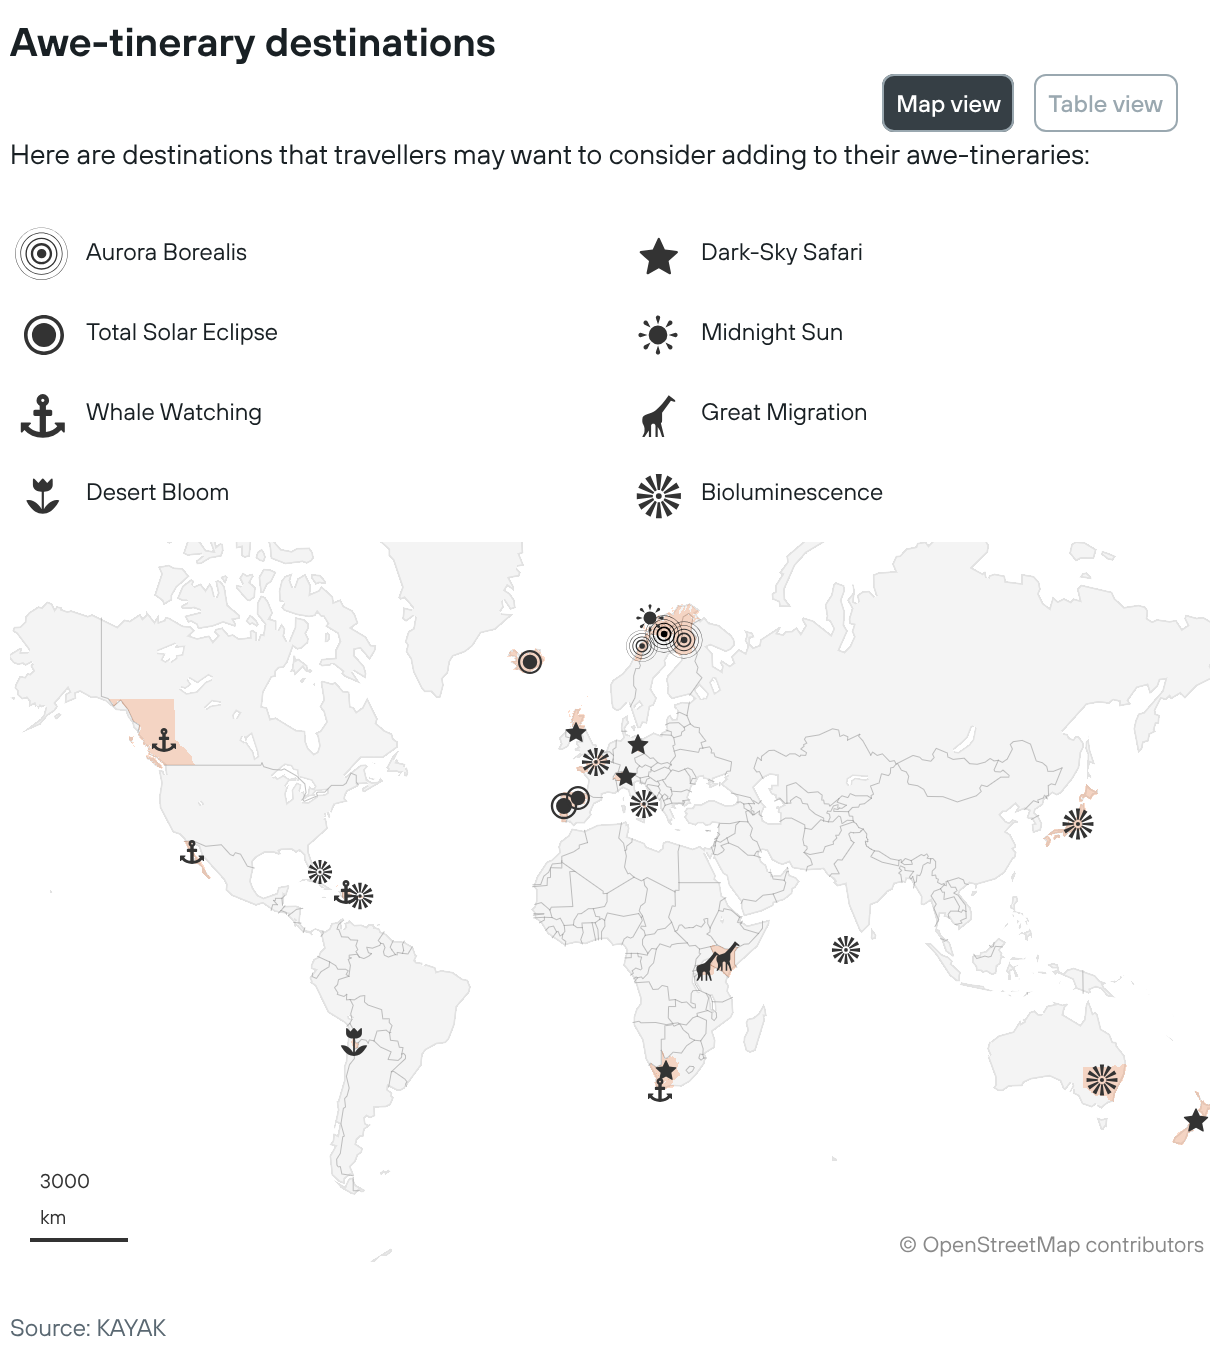The image size is (1220, 1356).
Task: Switch to Table view tab
Action: pyautogui.click(x=1105, y=103)
